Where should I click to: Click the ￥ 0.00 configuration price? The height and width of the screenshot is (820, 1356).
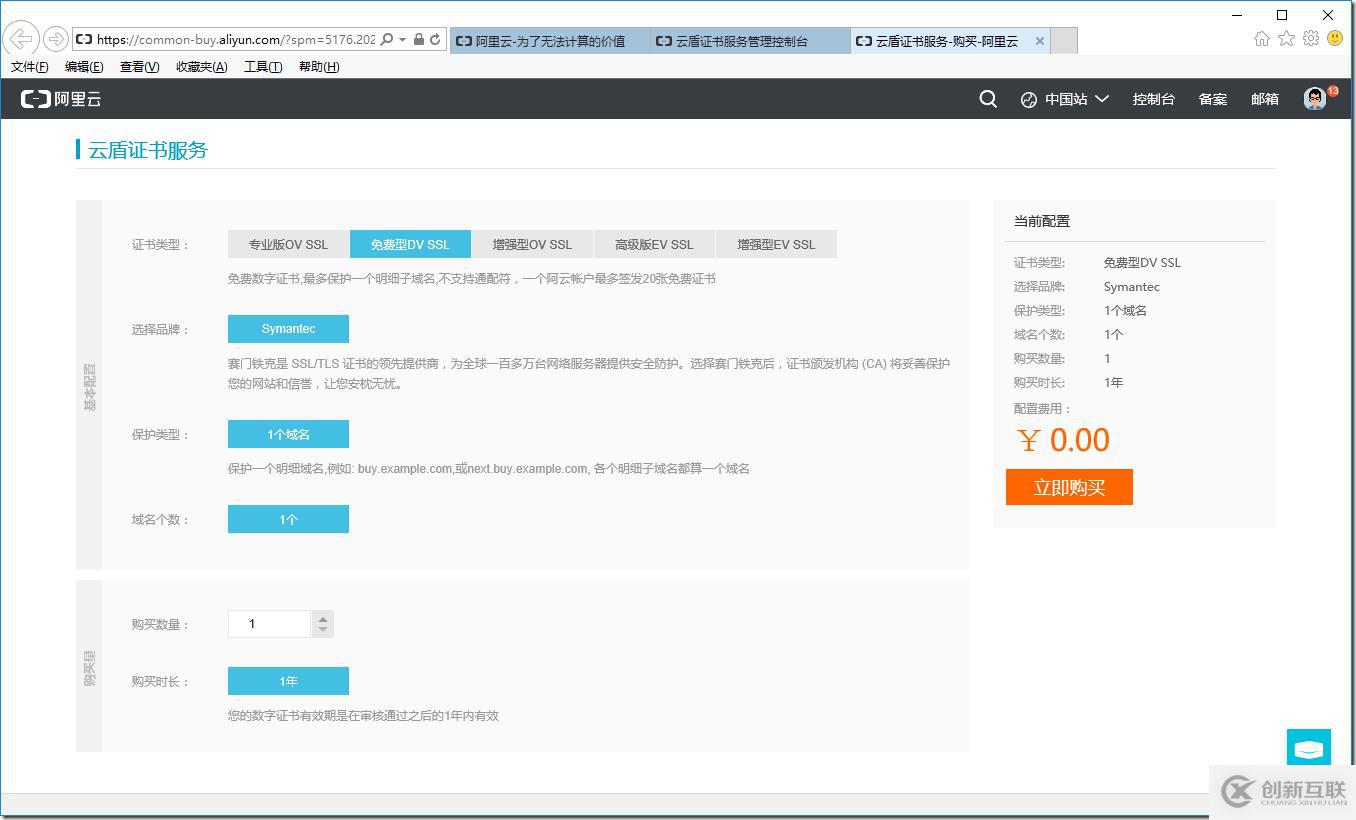click(x=1064, y=440)
